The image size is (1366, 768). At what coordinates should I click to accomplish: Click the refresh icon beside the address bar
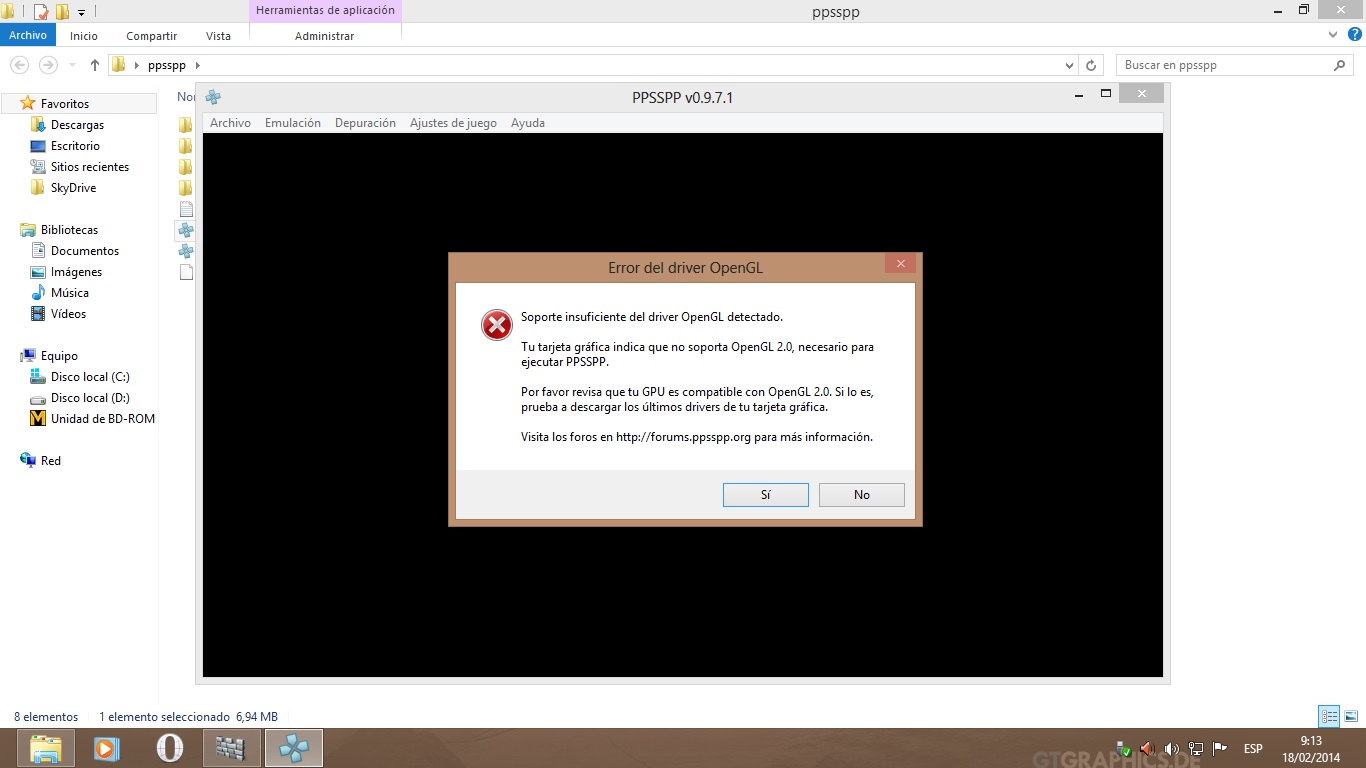(x=1092, y=65)
